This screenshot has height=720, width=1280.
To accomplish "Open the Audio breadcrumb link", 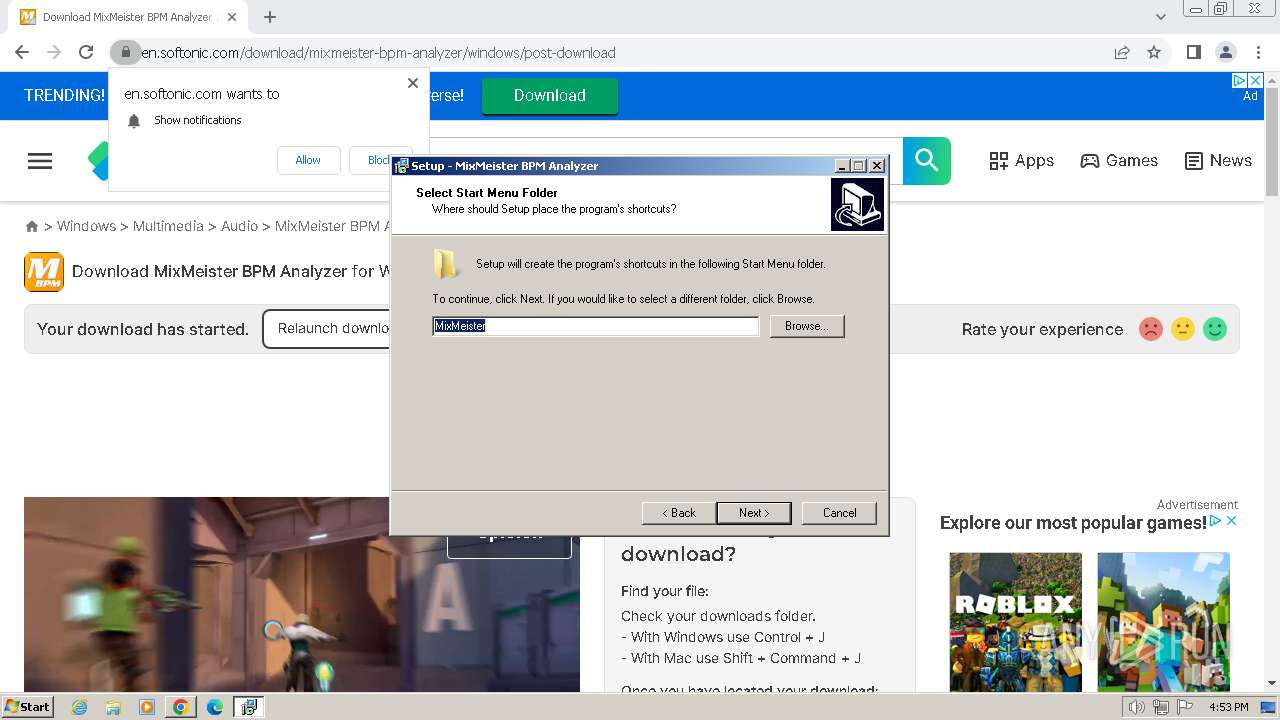I will click(x=239, y=227).
